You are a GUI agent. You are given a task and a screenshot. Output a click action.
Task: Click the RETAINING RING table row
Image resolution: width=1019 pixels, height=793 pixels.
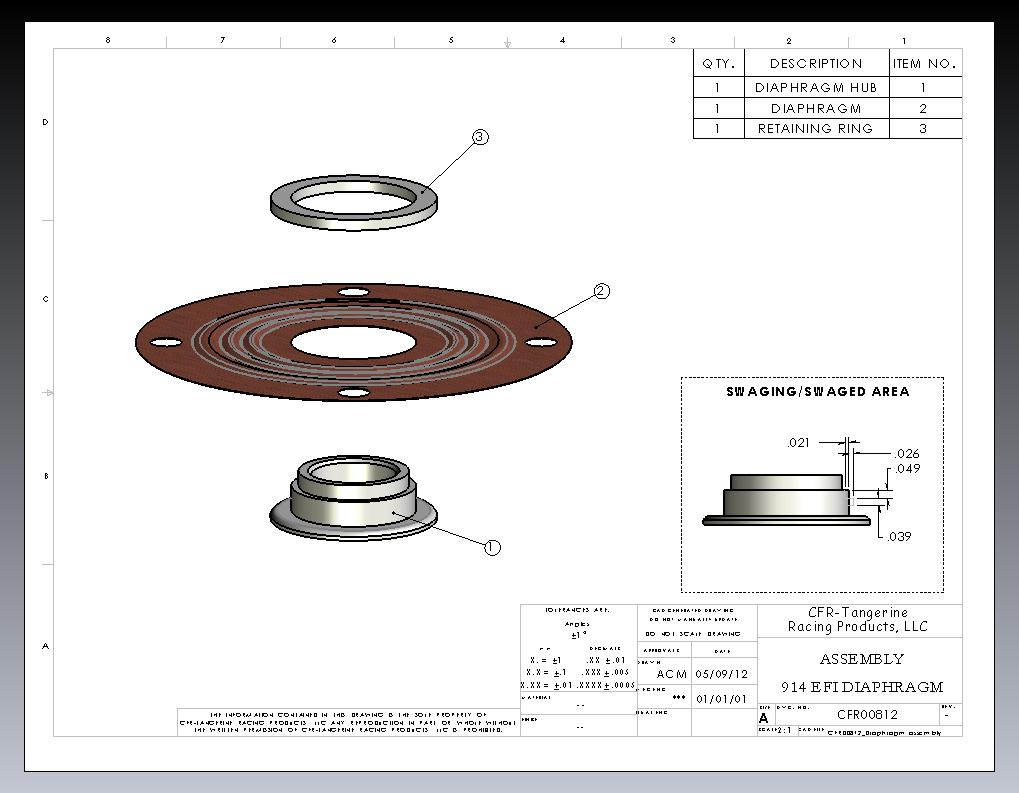pos(815,128)
